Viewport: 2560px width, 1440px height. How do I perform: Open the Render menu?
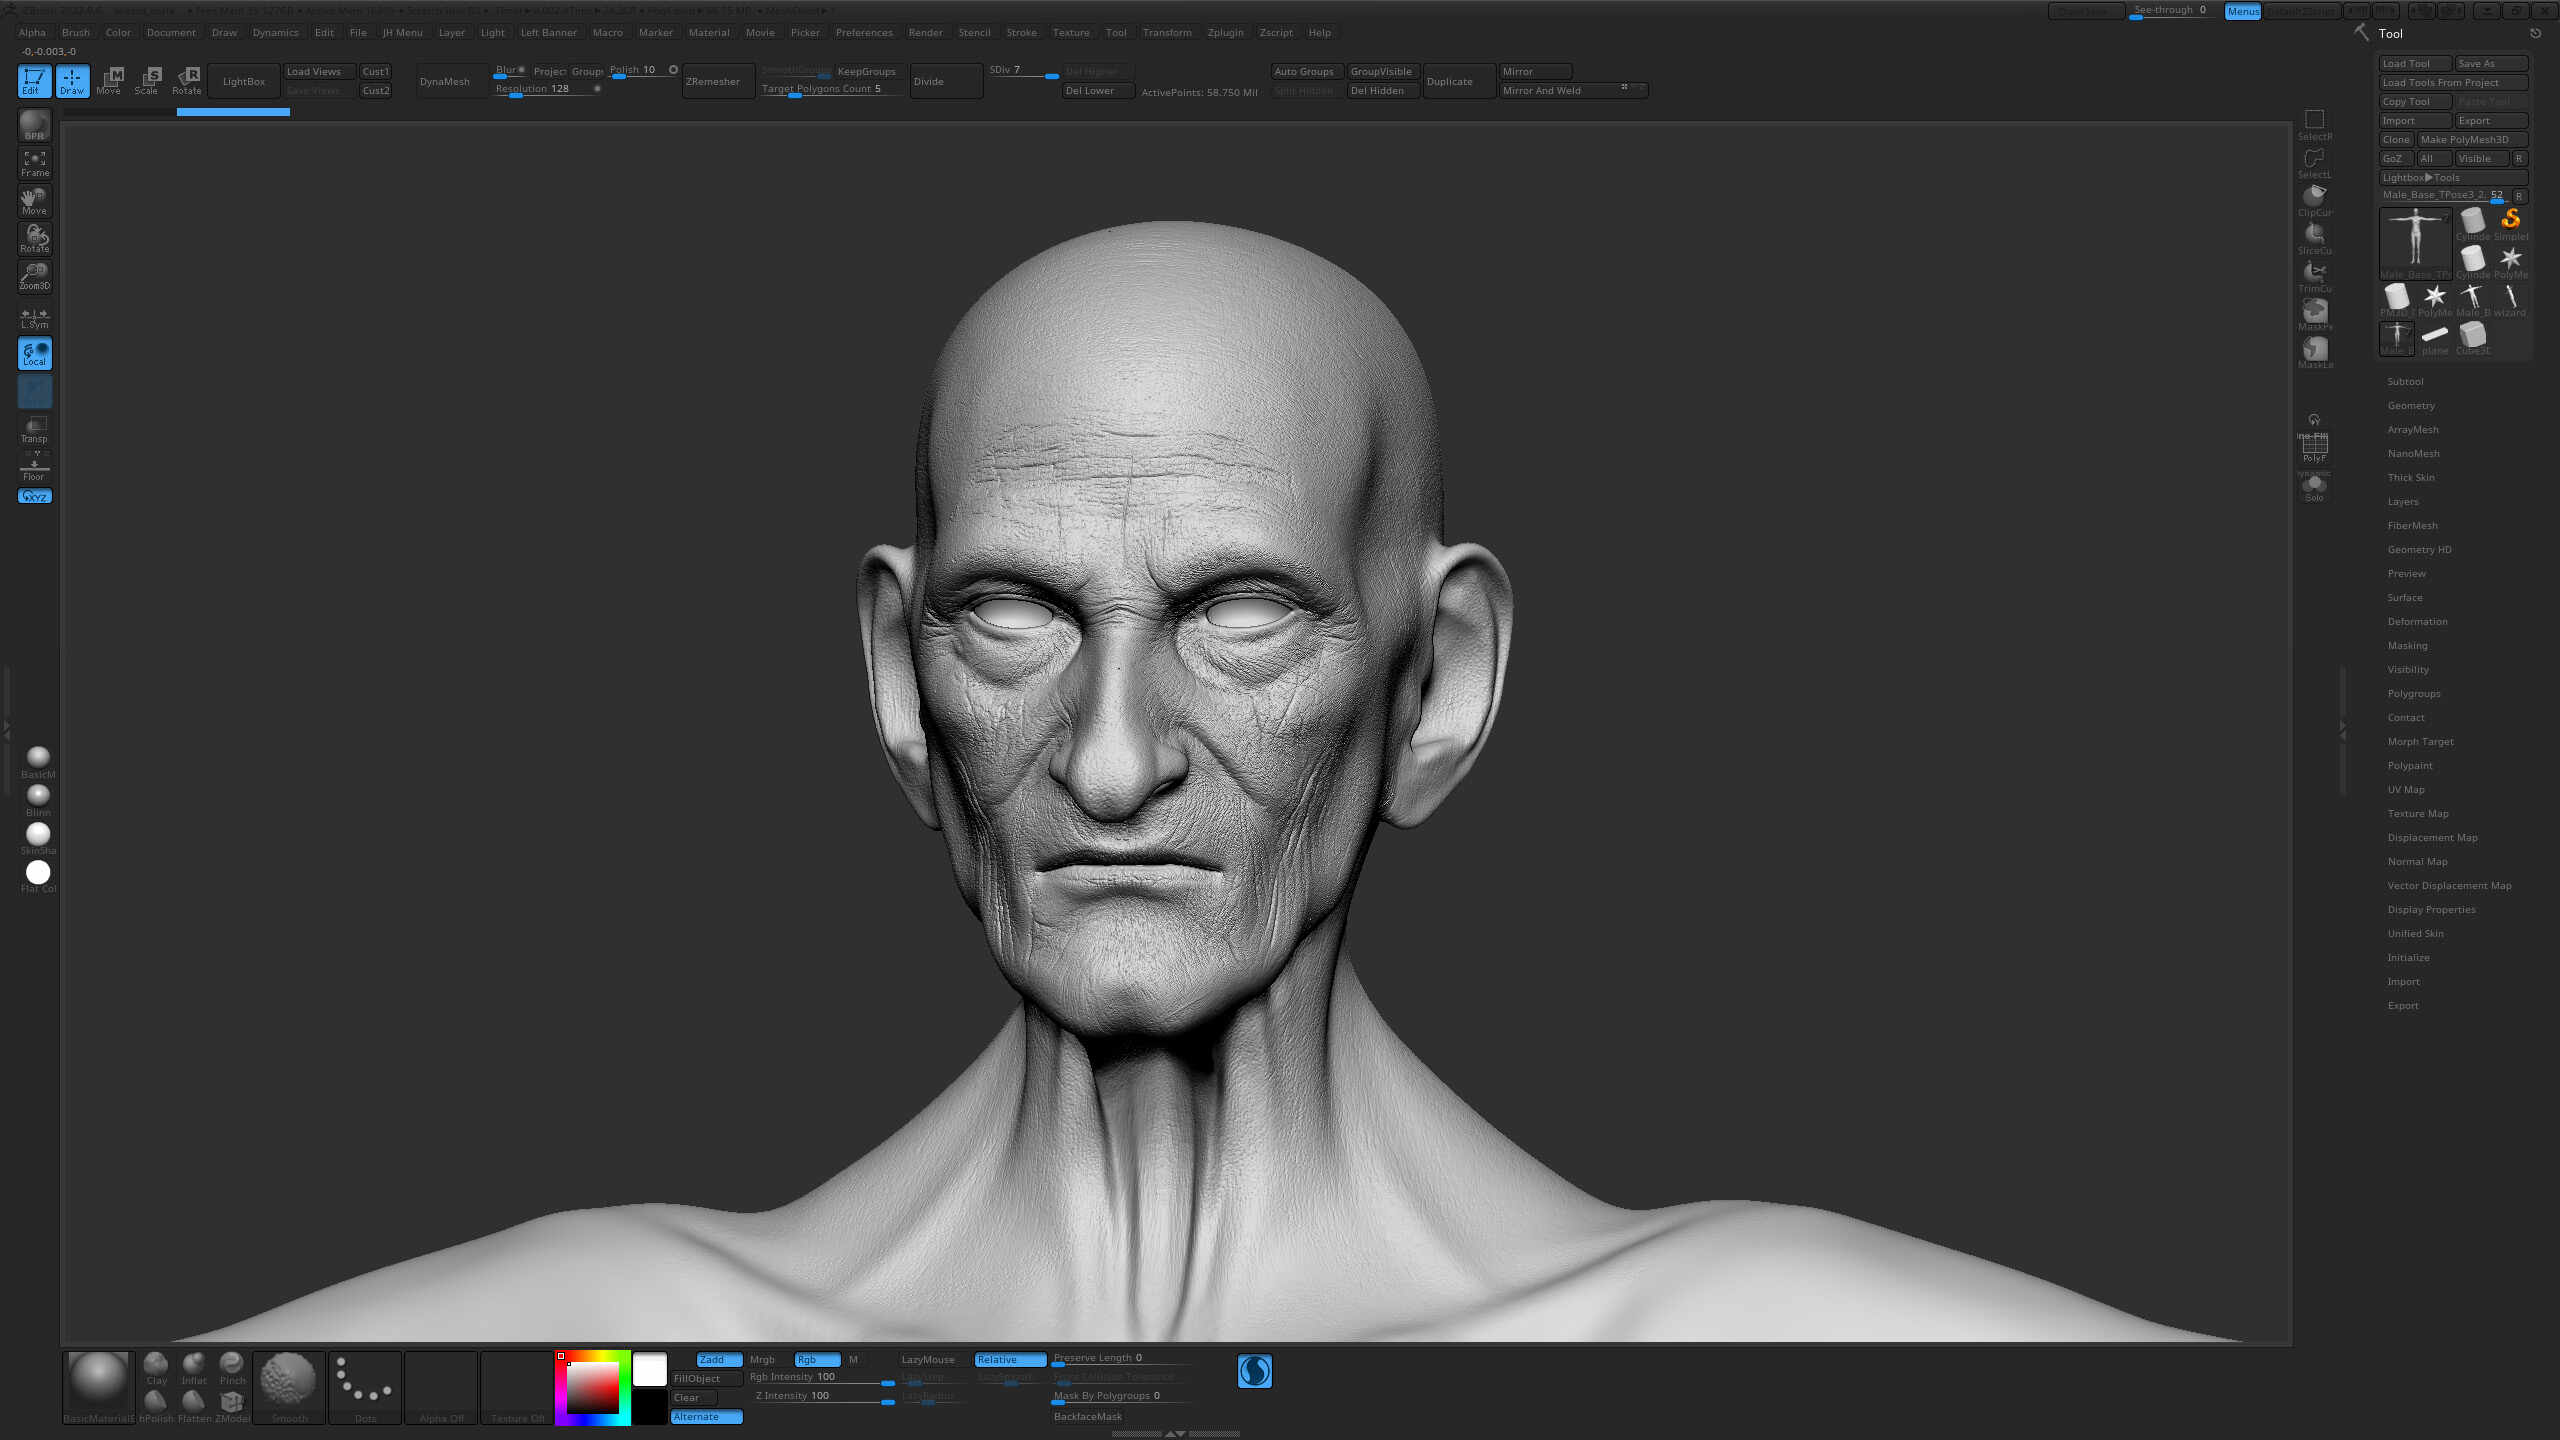[x=925, y=32]
